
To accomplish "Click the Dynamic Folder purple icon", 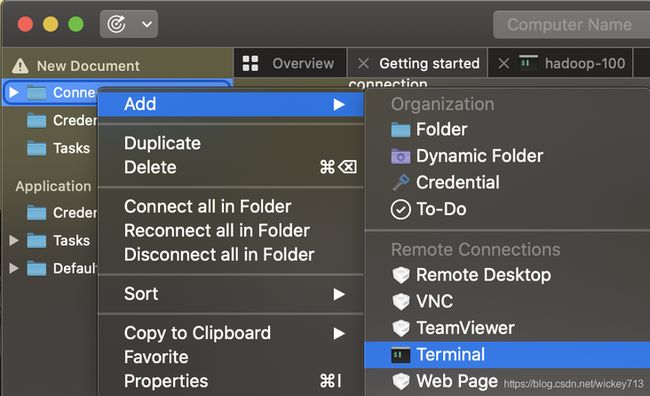I will pyautogui.click(x=400, y=156).
